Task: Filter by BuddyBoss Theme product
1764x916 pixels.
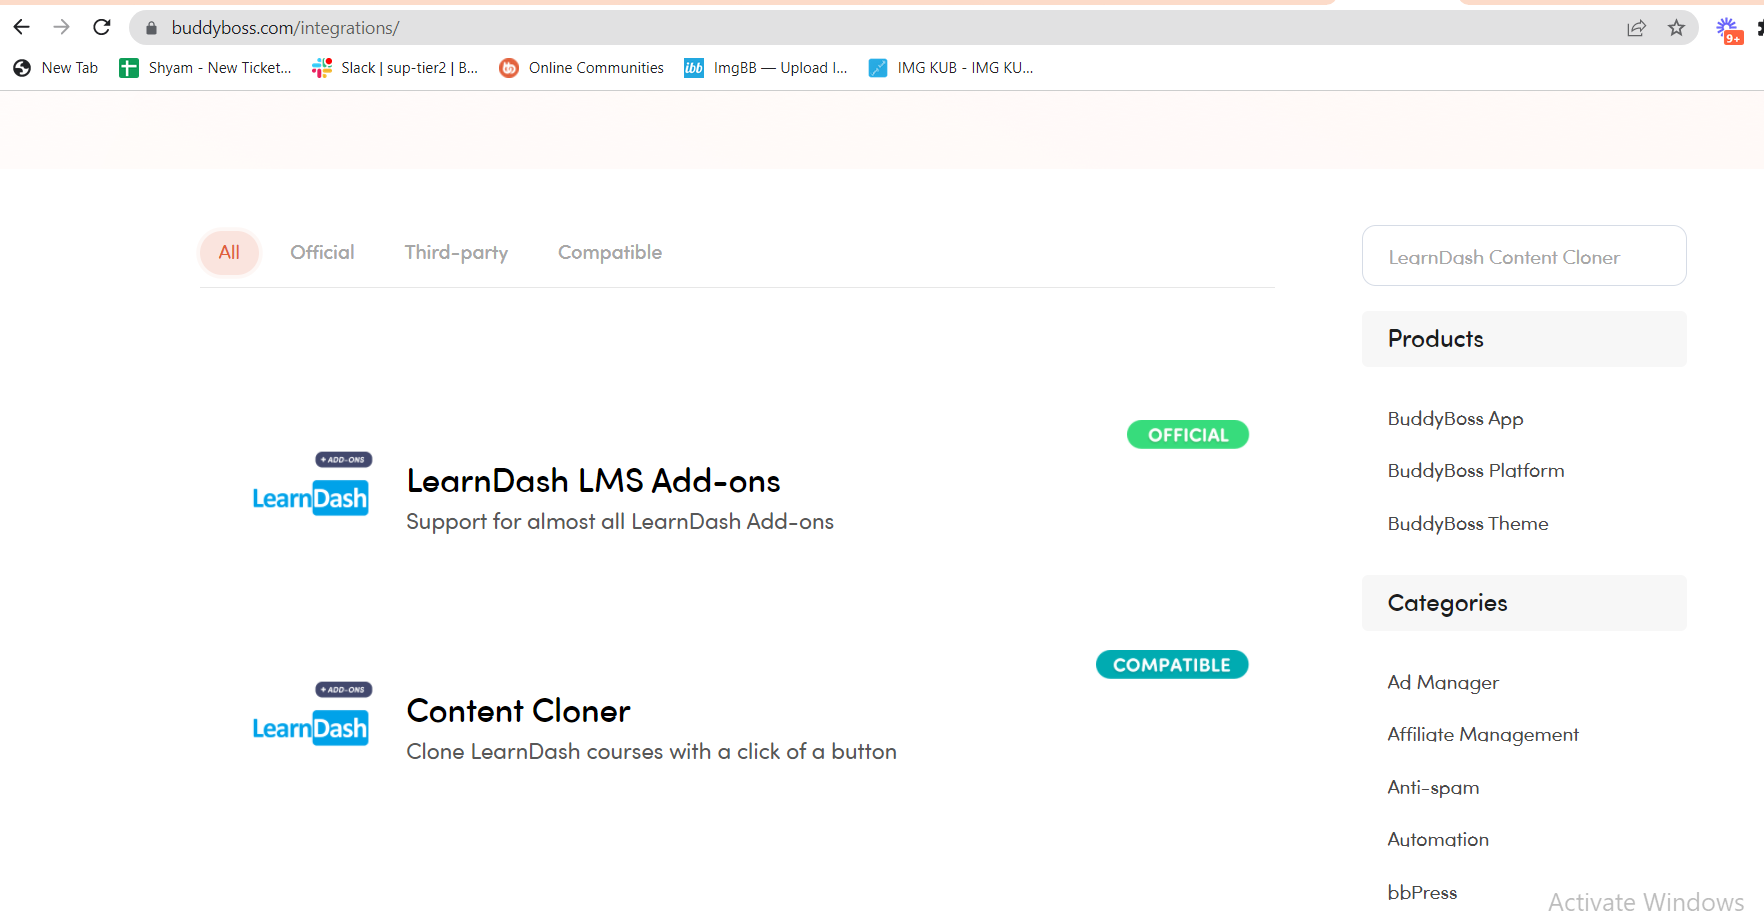Action: [x=1468, y=524]
